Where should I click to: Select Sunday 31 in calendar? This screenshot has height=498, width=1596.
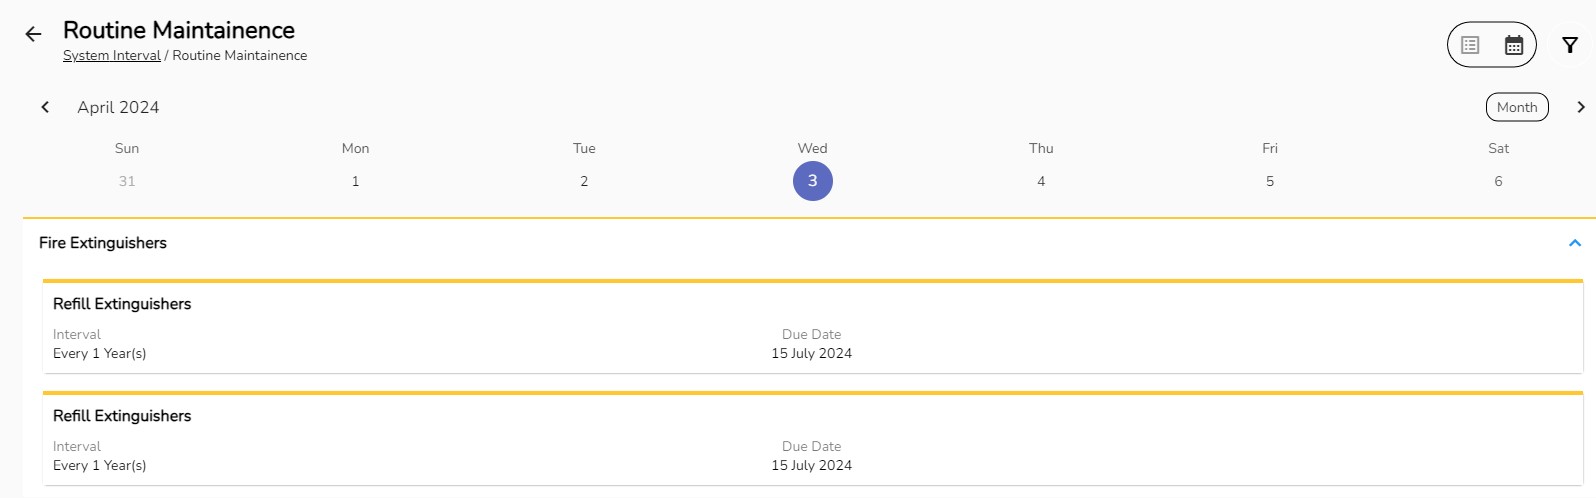(x=127, y=181)
